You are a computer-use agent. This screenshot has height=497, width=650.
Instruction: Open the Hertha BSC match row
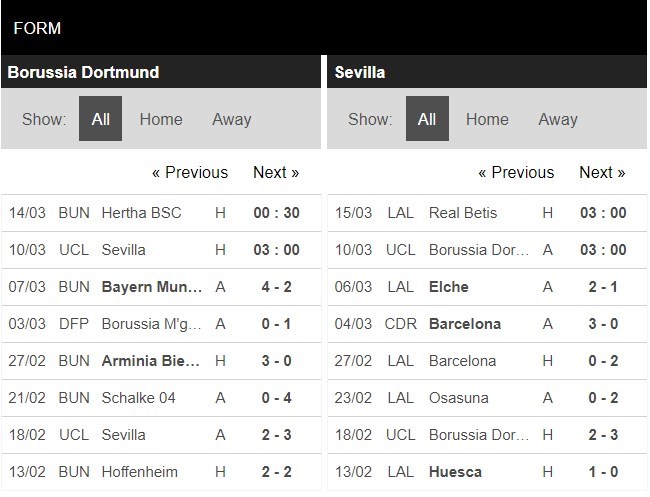[x=138, y=212]
